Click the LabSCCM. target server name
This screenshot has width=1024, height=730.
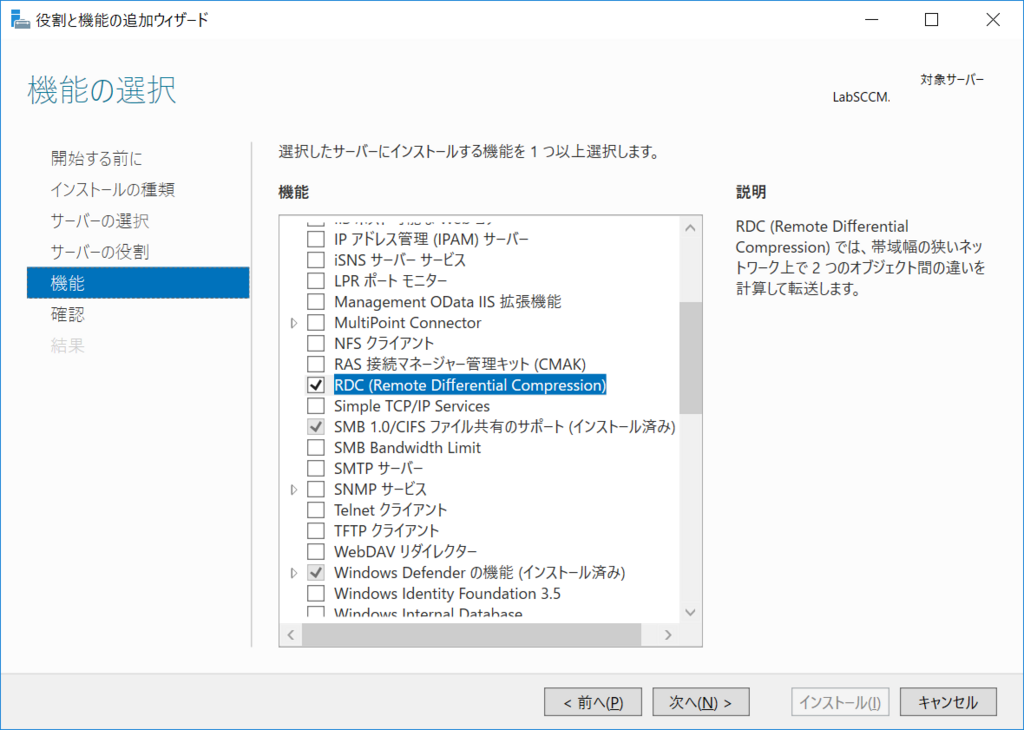(861, 97)
